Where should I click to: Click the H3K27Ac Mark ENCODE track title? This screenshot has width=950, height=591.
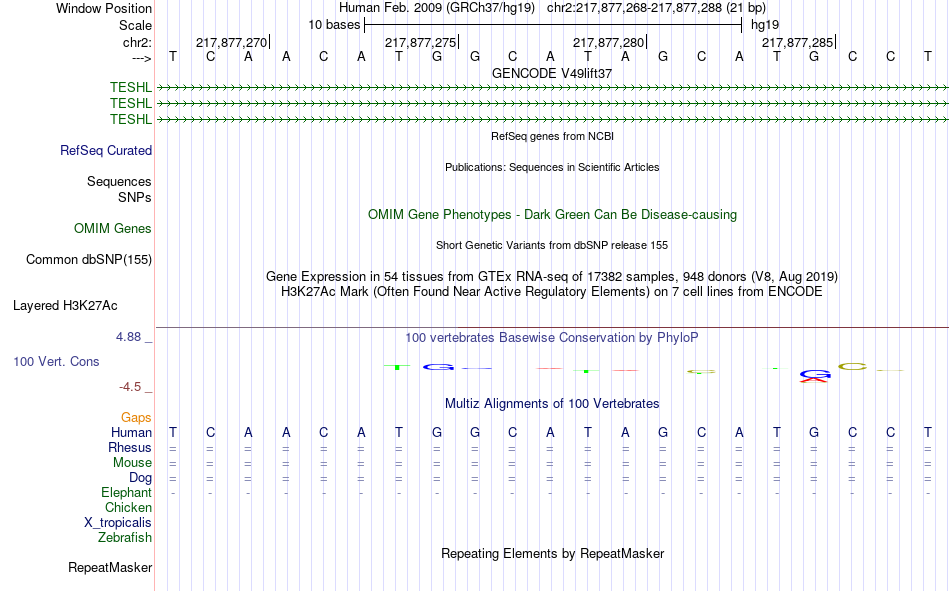[552, 292]
